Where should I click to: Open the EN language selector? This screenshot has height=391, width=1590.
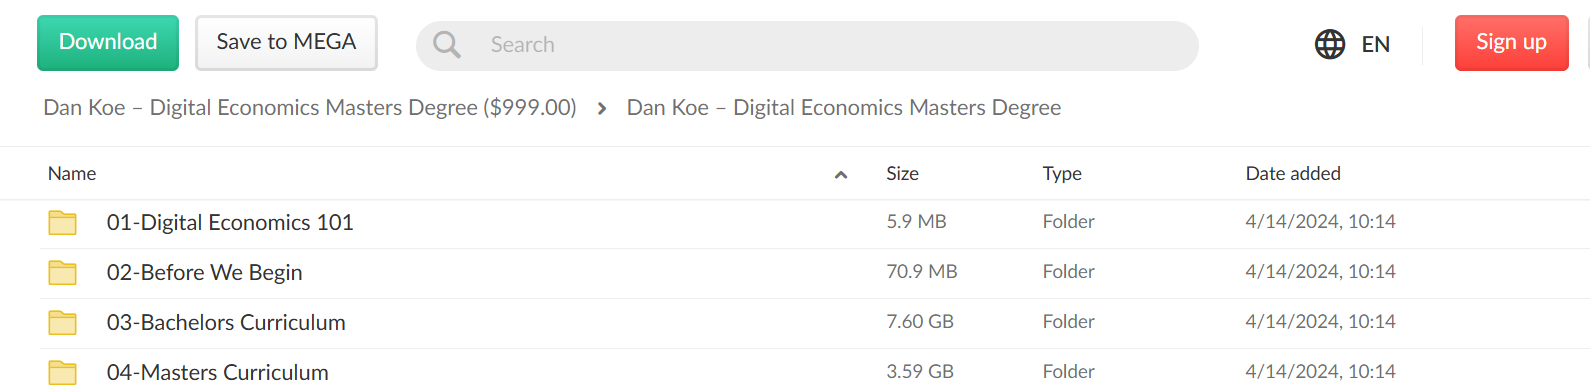pyautogui.click(x=1376, y=44)
